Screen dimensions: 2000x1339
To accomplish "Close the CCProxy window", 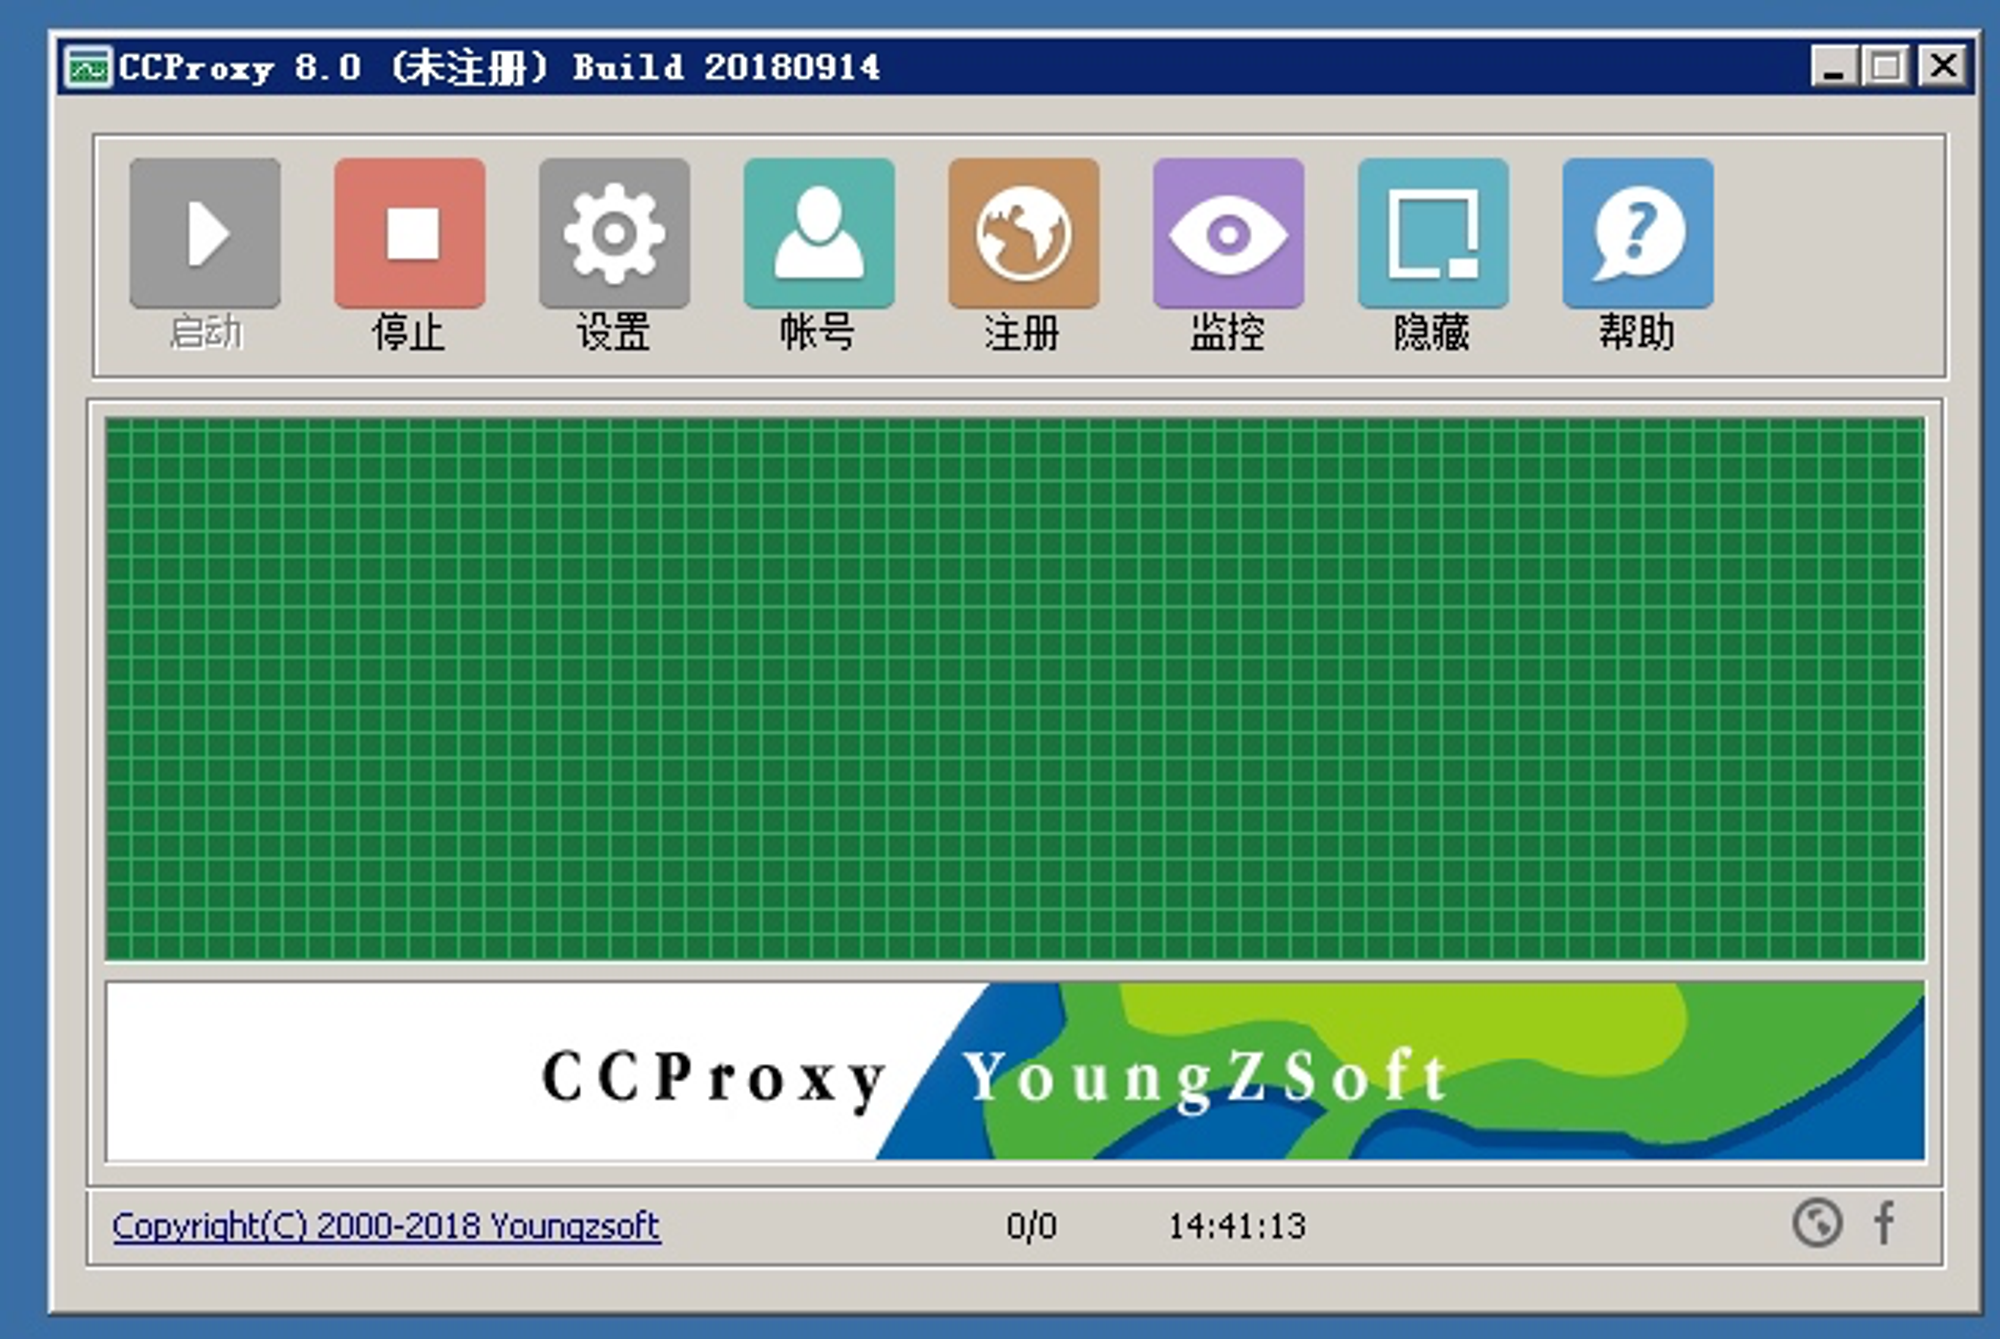I will click(x=1943, y=67).
